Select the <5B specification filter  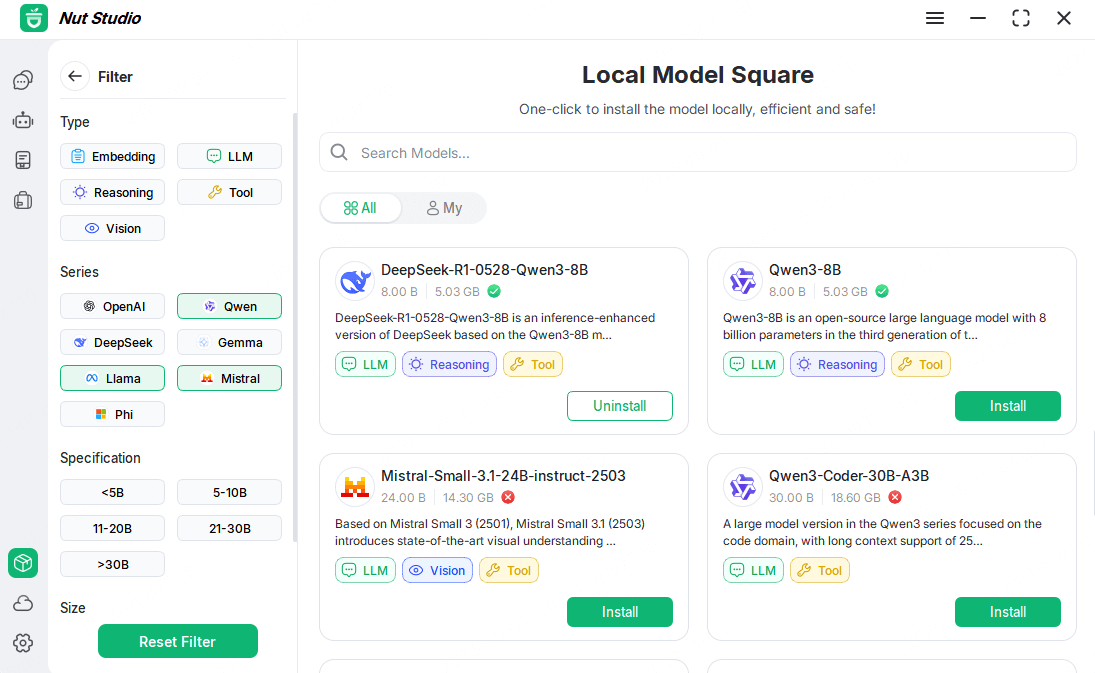112,492
